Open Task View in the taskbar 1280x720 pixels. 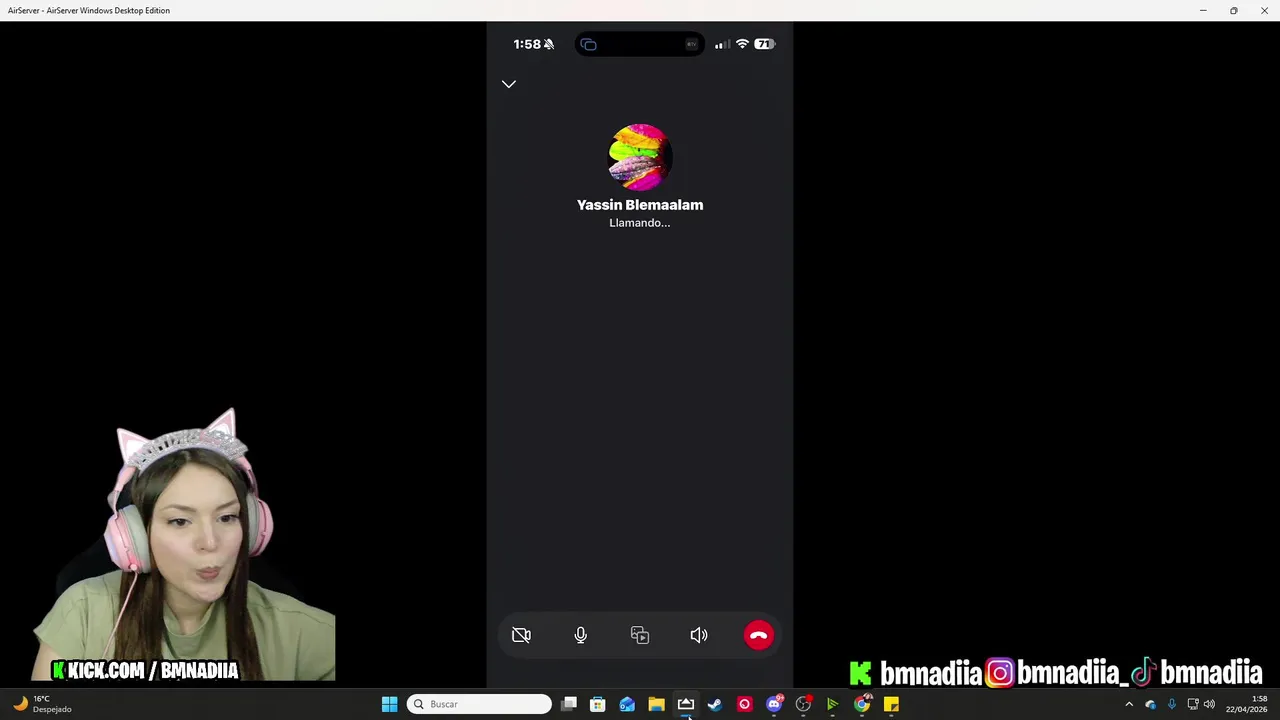click(569, 704)
